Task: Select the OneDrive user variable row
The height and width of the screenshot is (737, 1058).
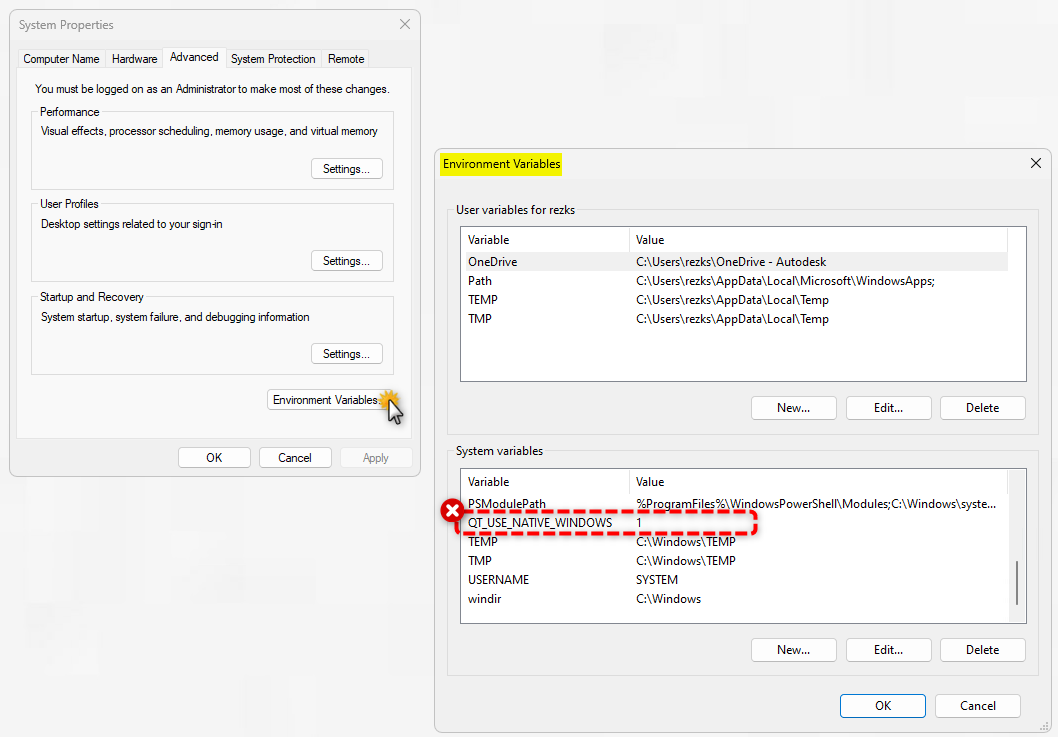Action: (x=734, y=262)
